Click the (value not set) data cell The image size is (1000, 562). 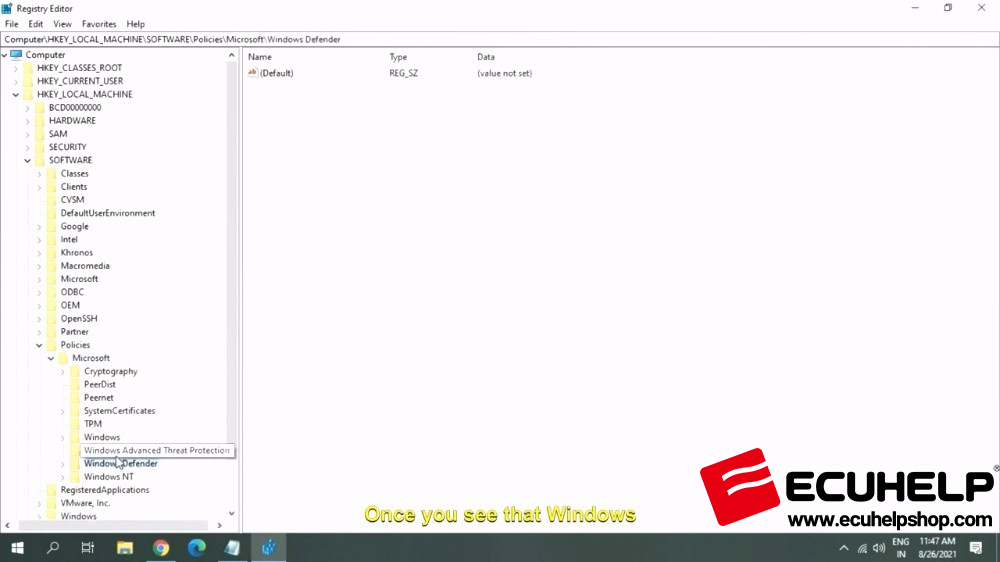click(x=504, y=73)
